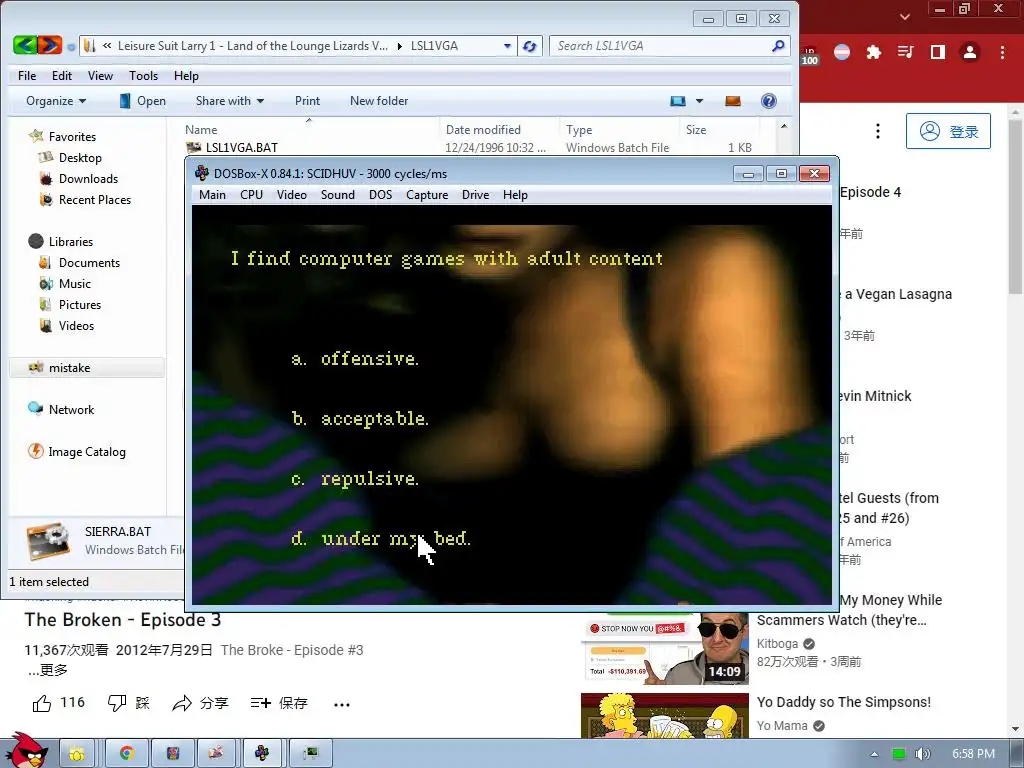1024x768 pixels.
Task: Open Explorer Tools menu
Action: click(144, 76)
